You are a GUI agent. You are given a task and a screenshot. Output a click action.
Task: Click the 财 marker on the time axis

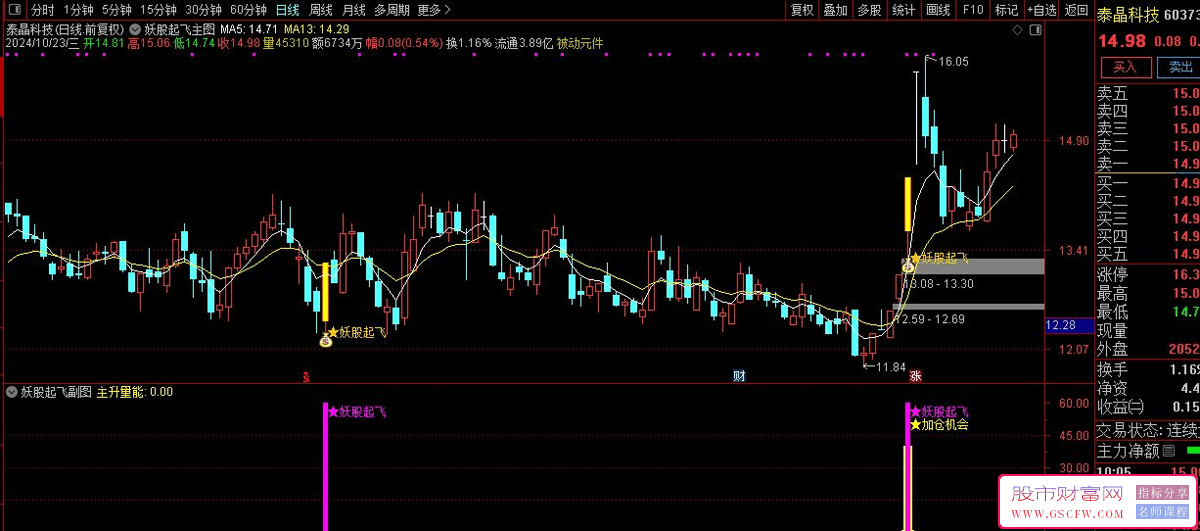(x=739, y=377)
